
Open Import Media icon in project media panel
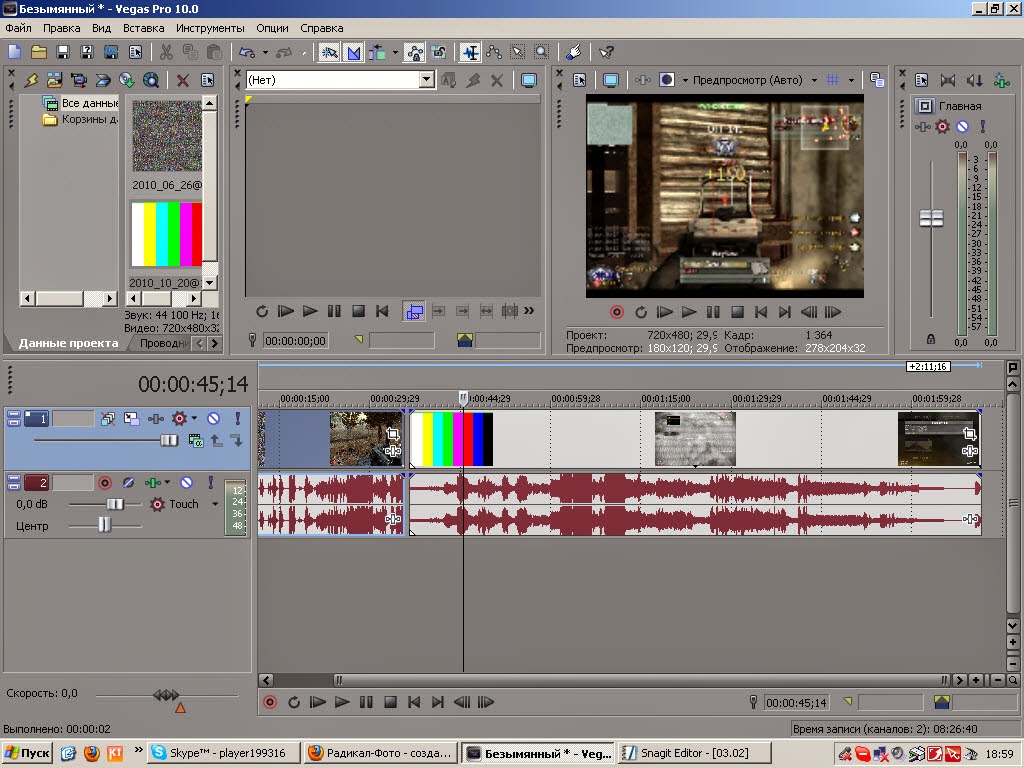pyautogui.click(x=54, y=80)
